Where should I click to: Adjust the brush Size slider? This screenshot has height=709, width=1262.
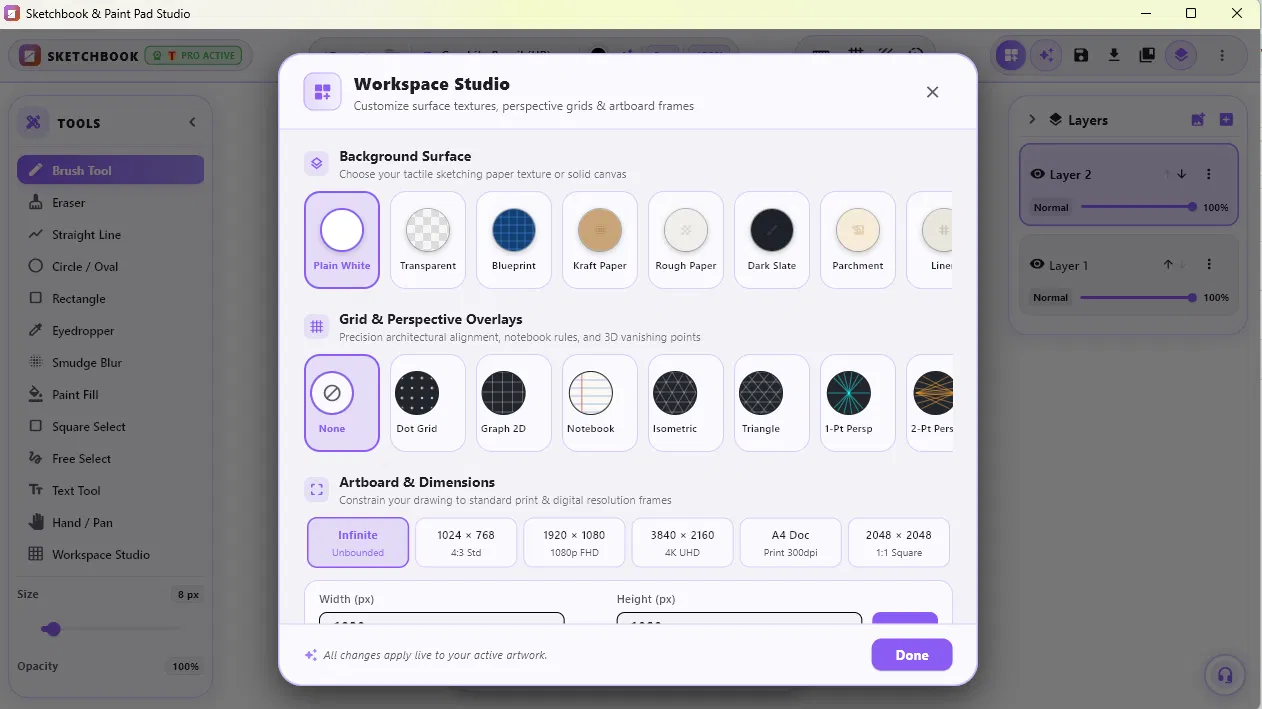pos(110,629)
